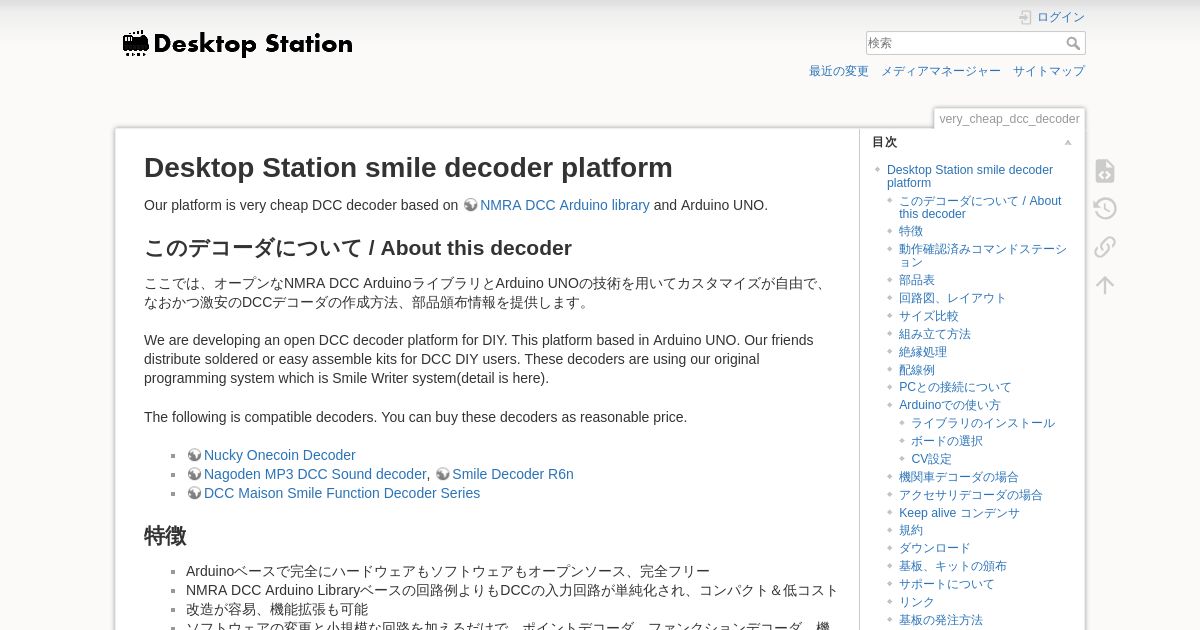The height and width of the screenshot is (630, 1200).
Task: Open the Nucky Onecoin Decoder link
Action: (280, 455)
